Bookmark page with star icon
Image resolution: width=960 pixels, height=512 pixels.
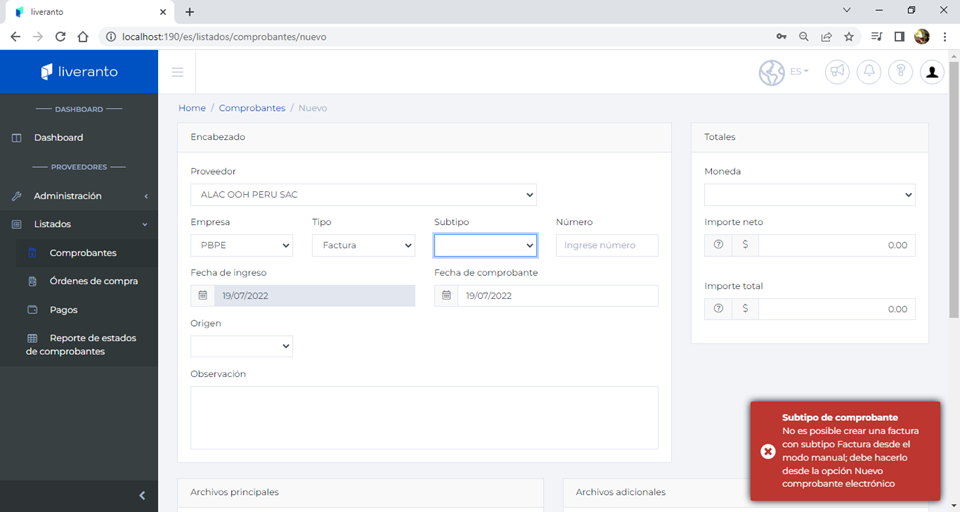(x=849, y=37)
